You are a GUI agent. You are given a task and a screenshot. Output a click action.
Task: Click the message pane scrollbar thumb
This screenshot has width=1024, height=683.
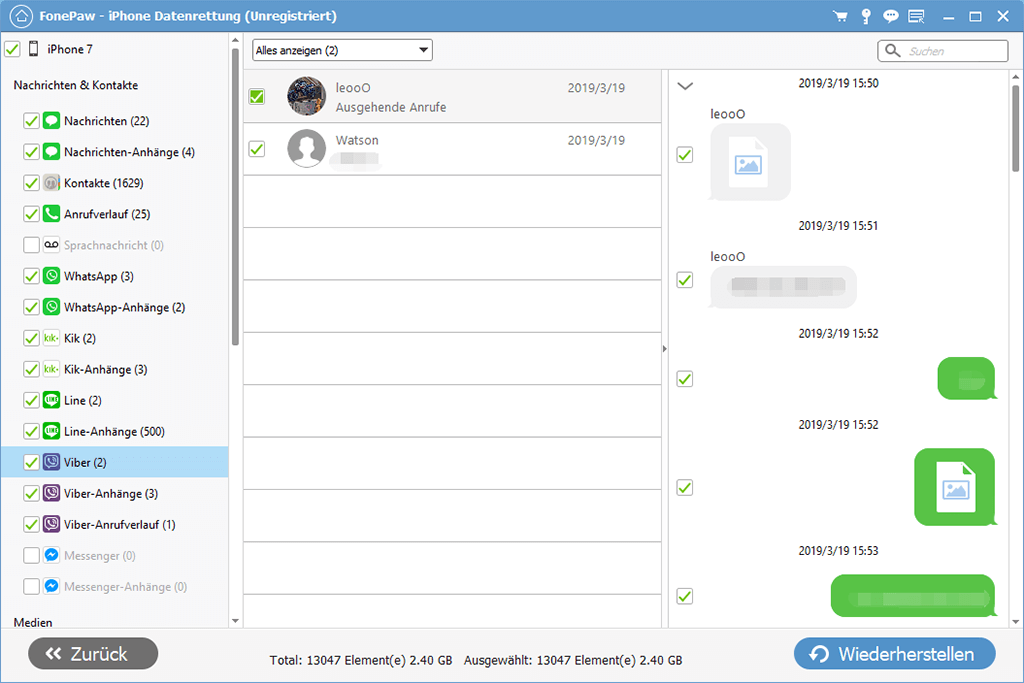pyautogui.click(x=1016, y=127)
